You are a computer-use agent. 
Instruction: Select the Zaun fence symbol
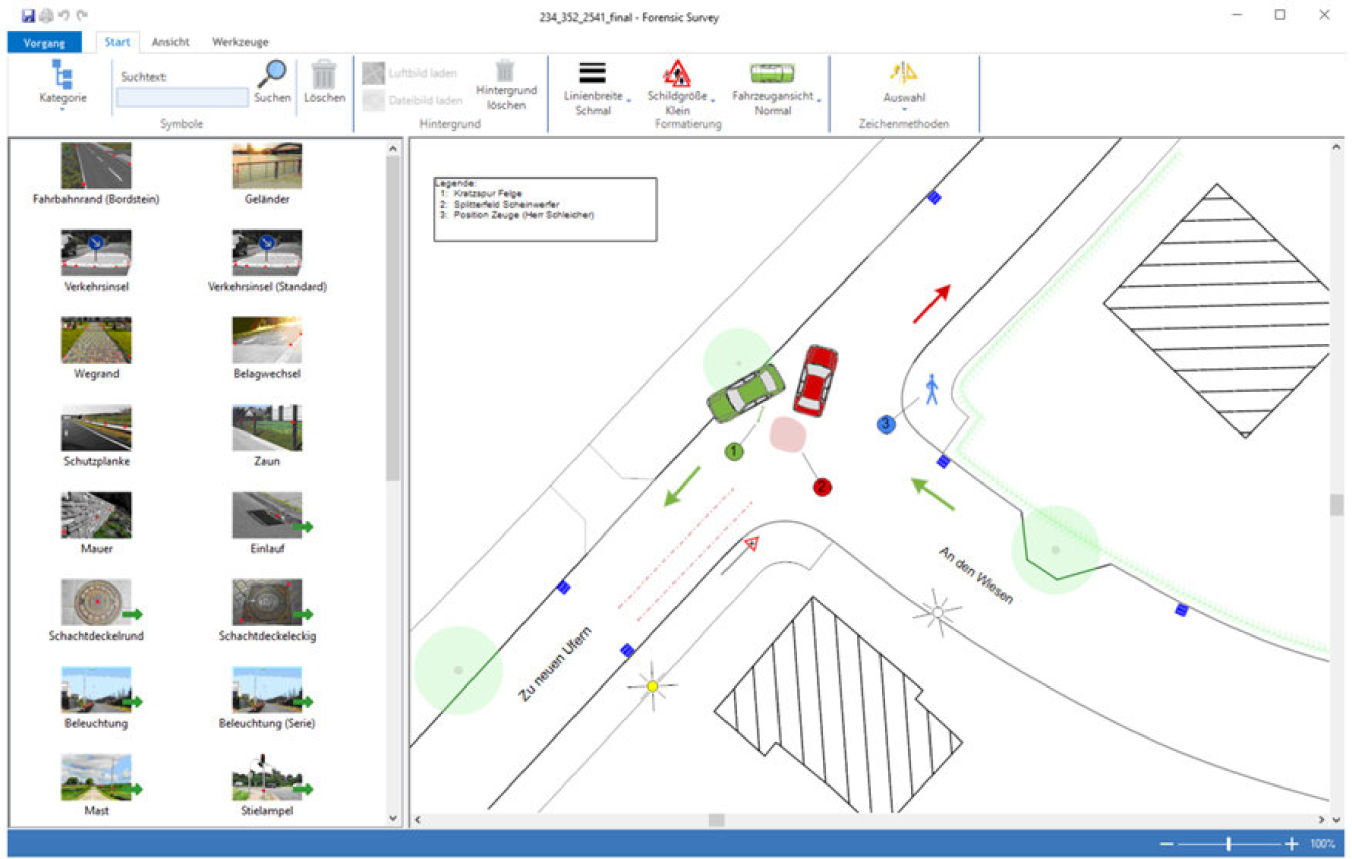267,428
